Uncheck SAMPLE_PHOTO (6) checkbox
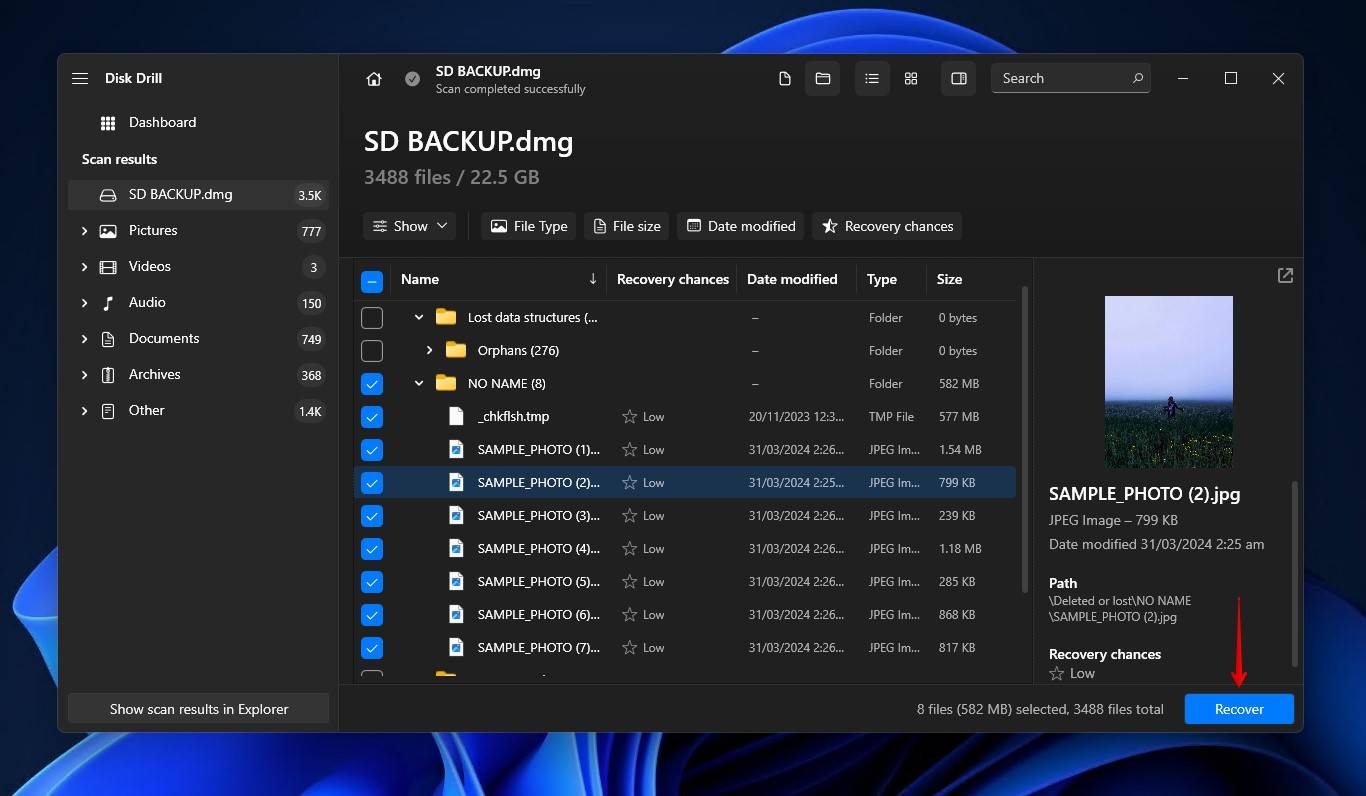This screenshot has width=1366, height=796. 371,615
